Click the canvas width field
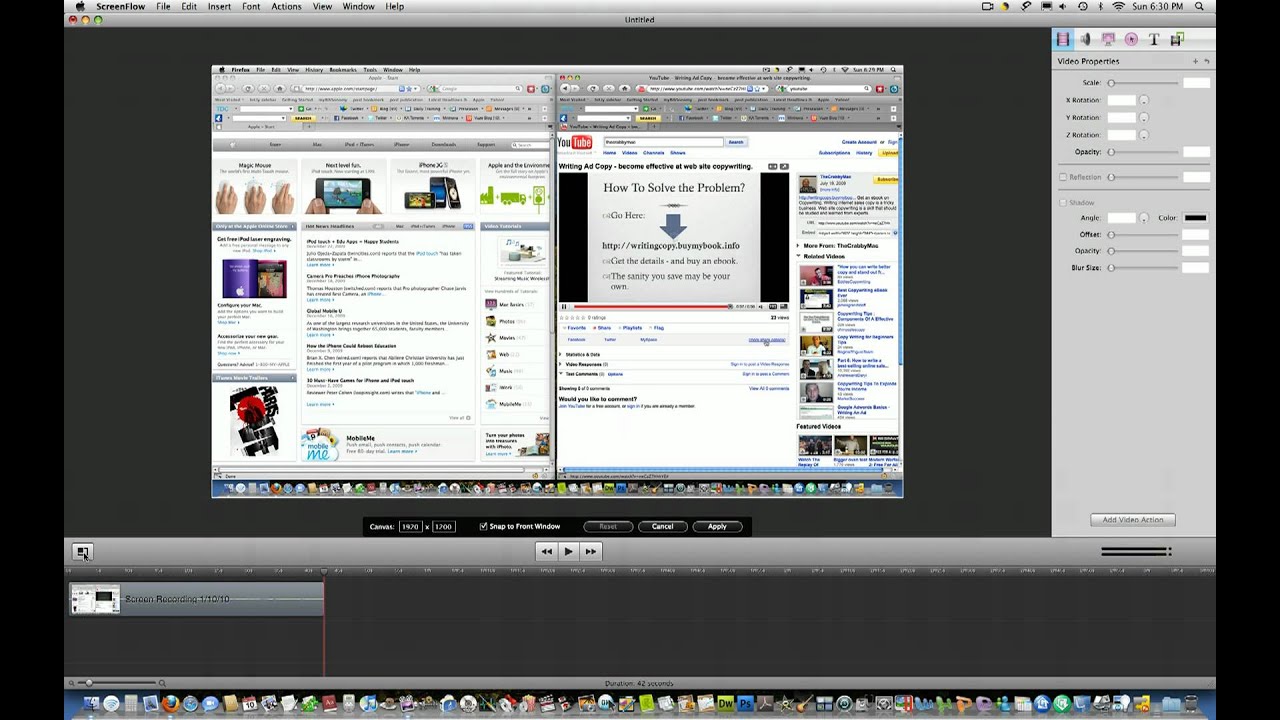 pyautogui.click(x=410, y=526)
